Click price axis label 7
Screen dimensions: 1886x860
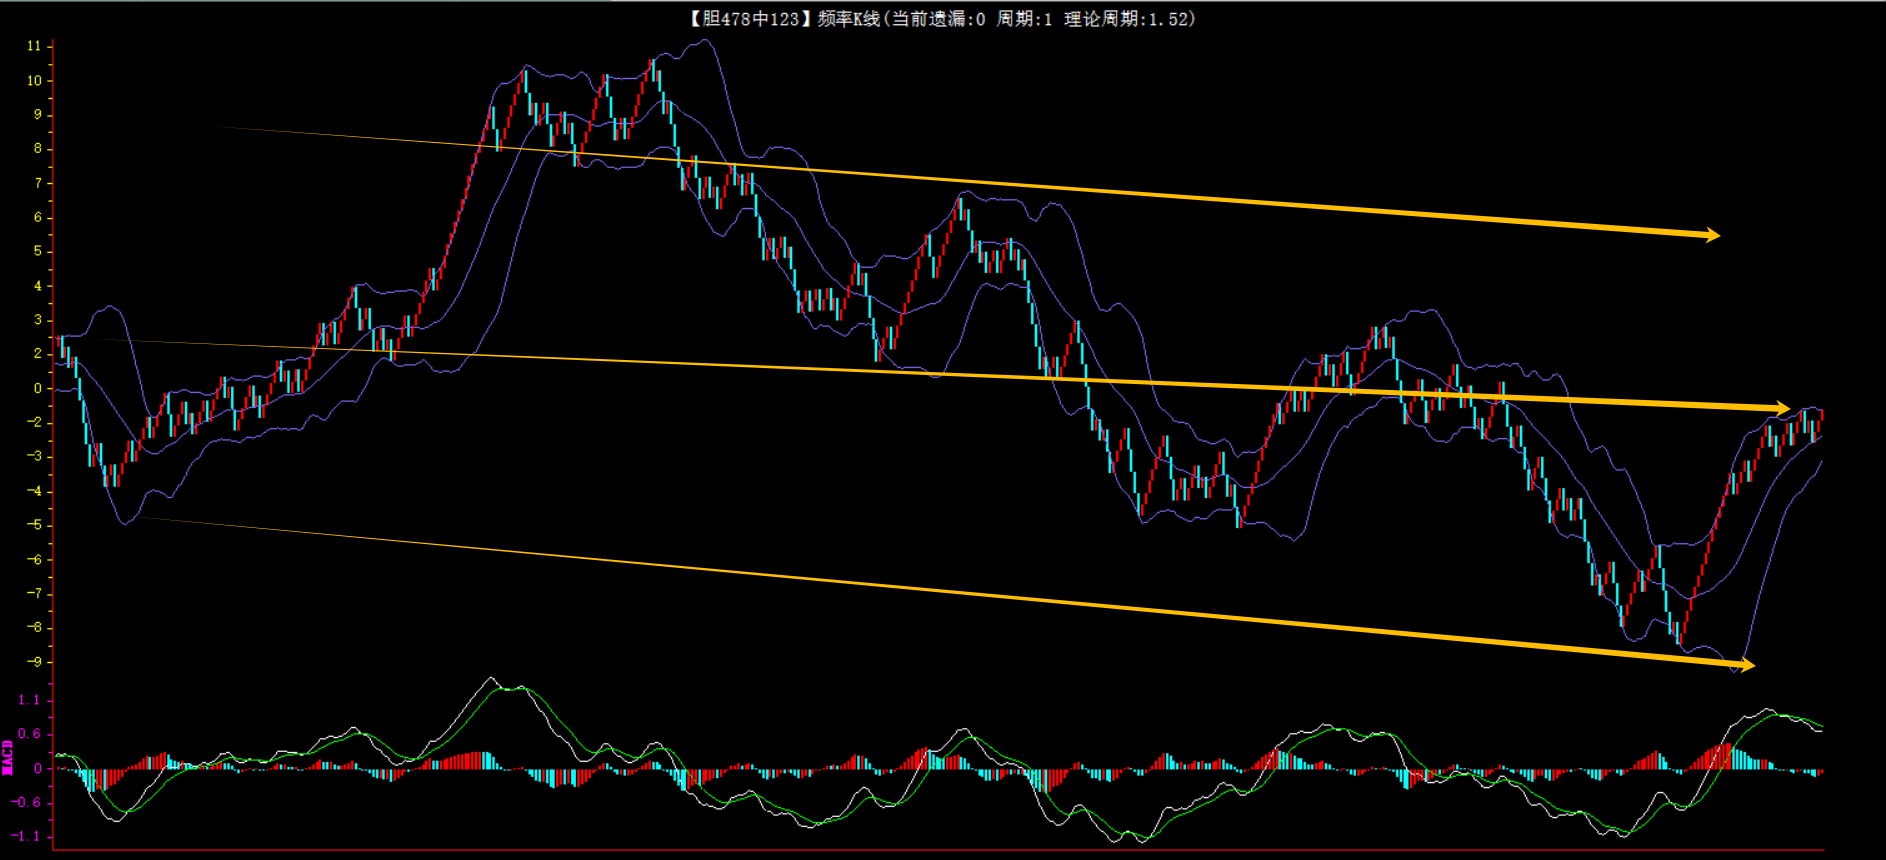click(38, 183)
